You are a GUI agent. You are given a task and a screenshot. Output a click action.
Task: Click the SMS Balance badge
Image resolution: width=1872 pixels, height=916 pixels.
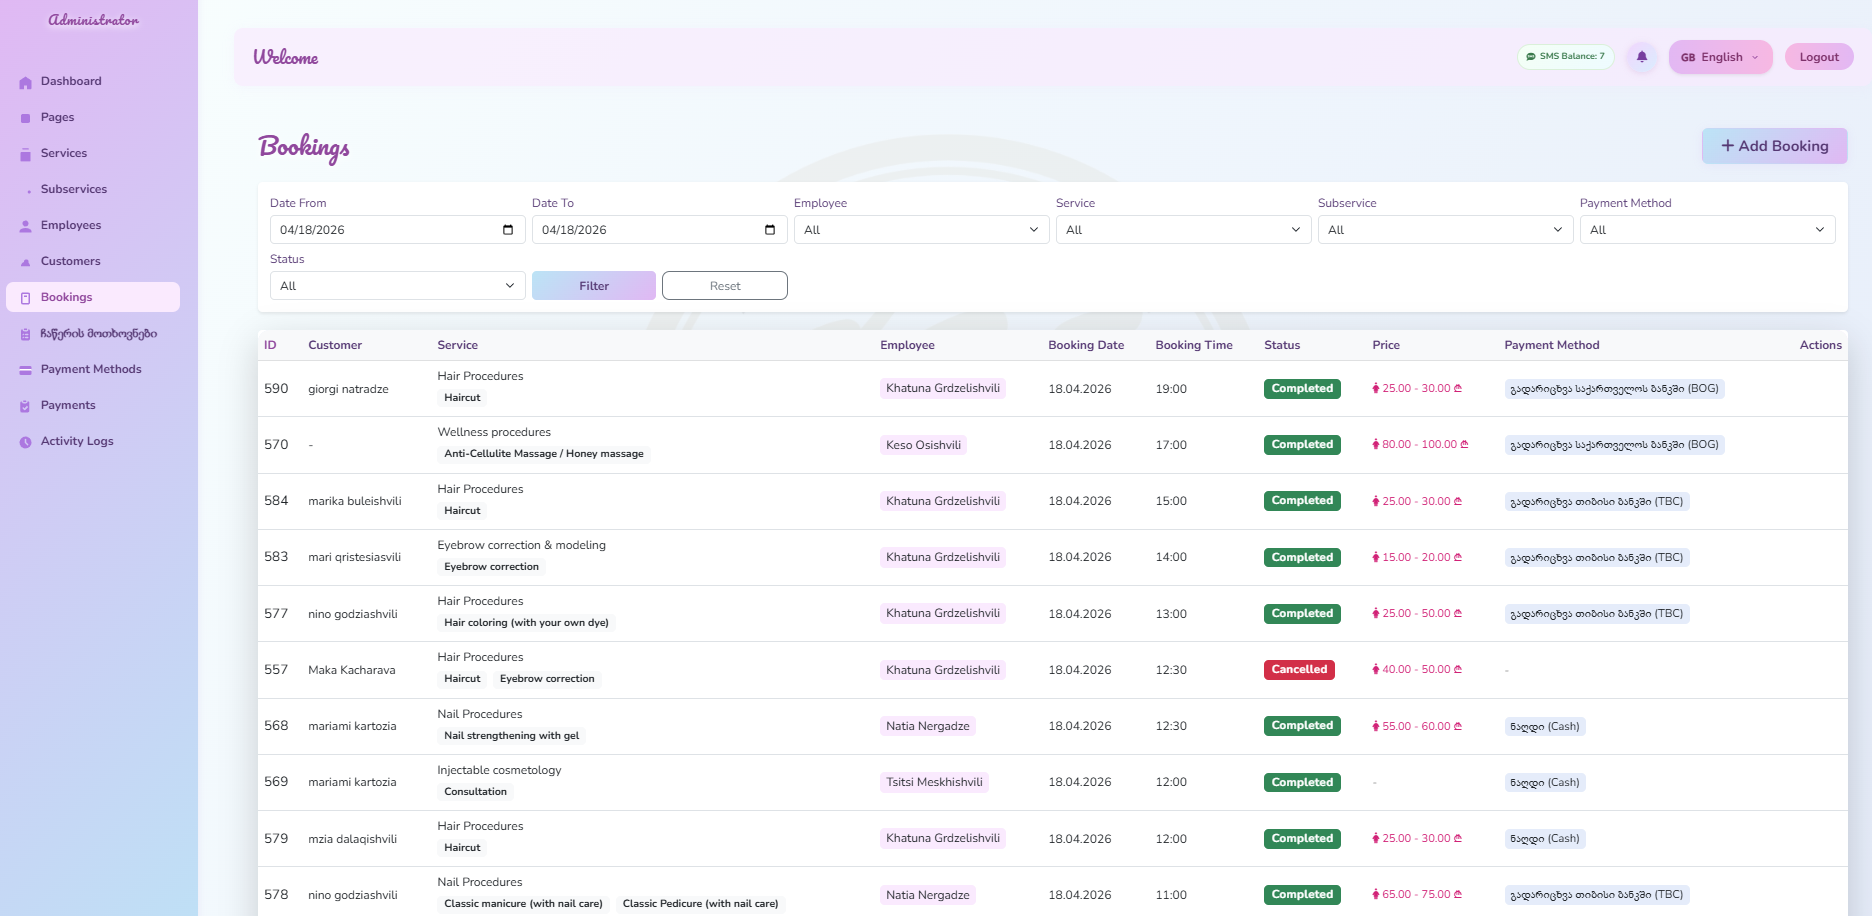1566,57
